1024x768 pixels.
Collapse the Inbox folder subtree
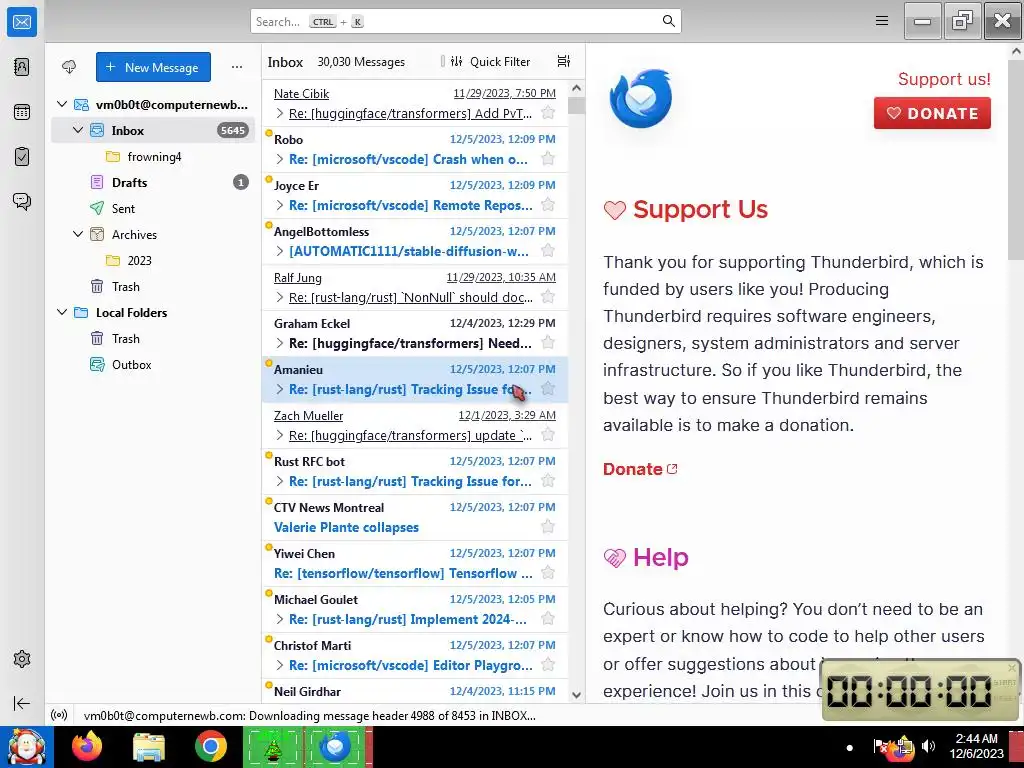pos(78,130)
